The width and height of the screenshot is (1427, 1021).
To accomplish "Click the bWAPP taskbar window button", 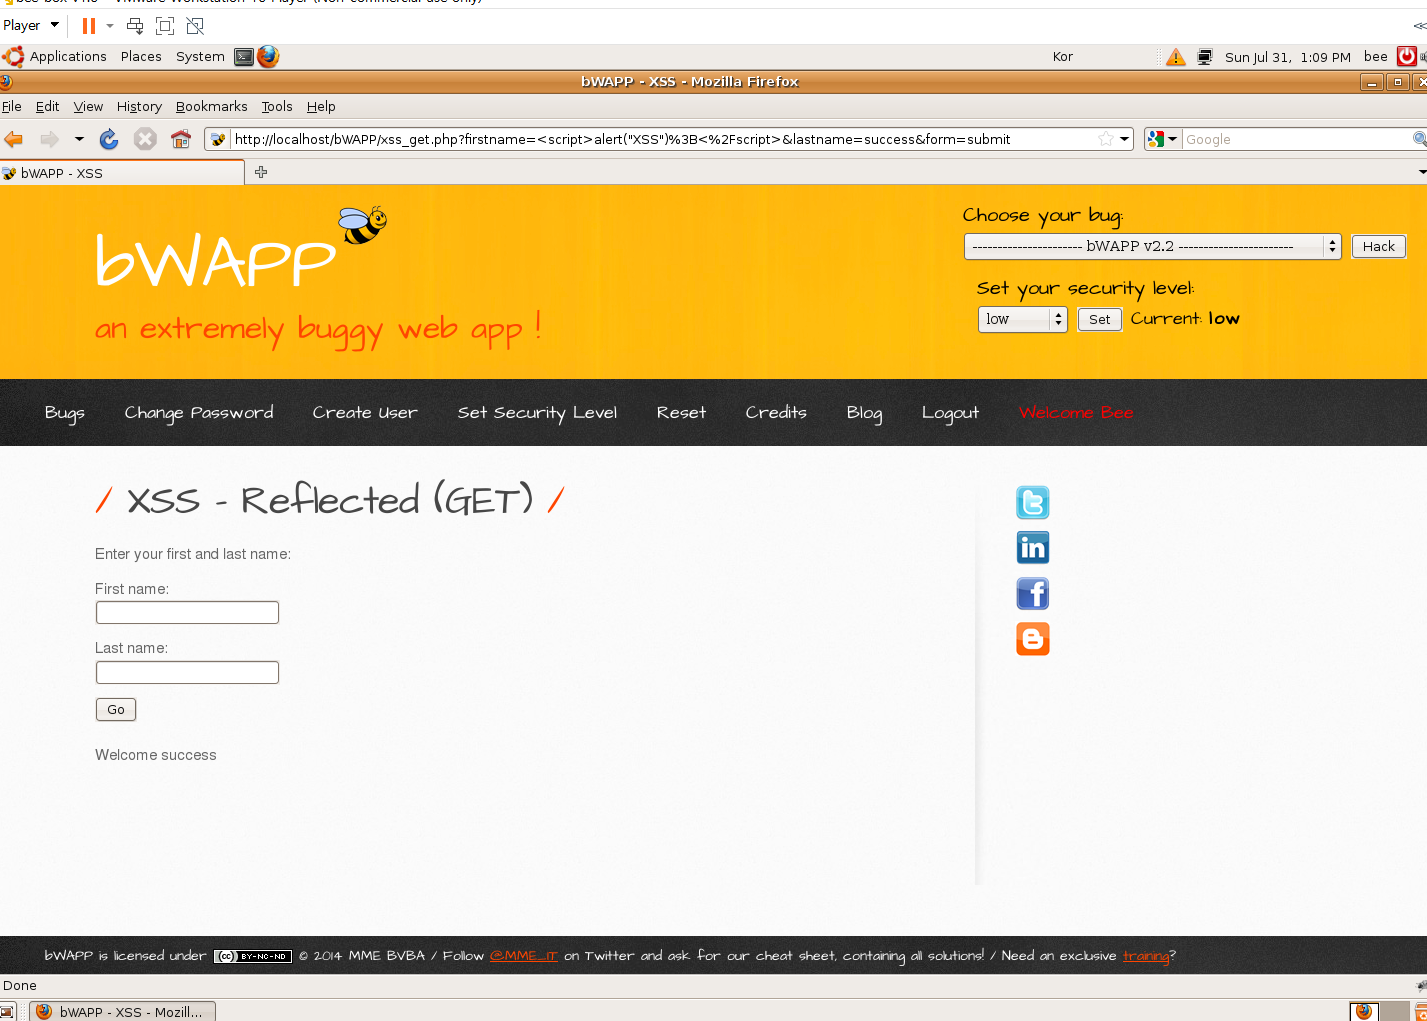I will click(122, 1011).
